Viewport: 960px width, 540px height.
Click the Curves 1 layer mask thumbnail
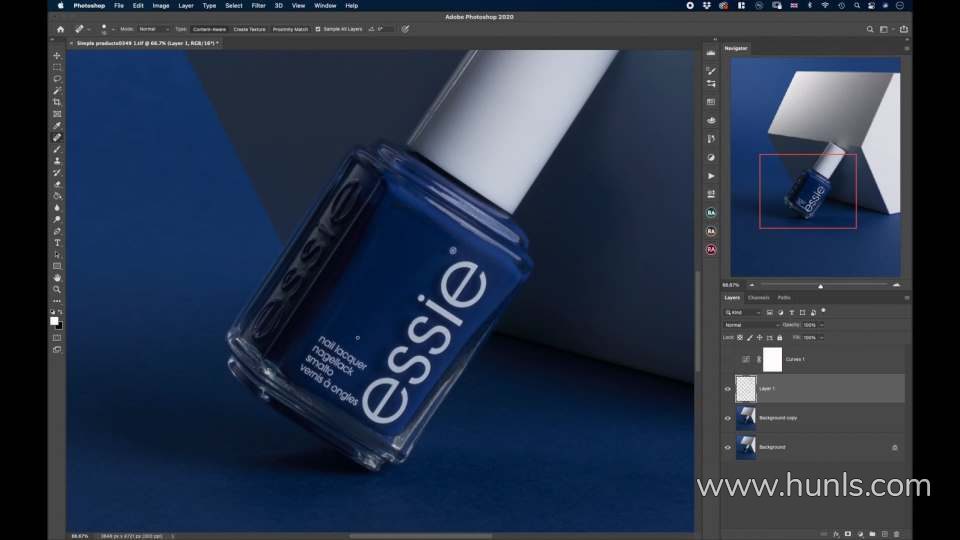[x=772, y=359]
